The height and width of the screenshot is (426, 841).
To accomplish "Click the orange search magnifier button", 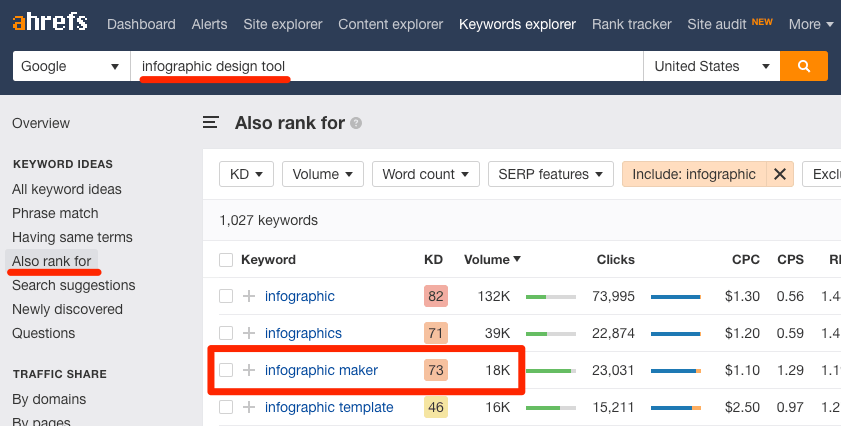I will [804, 66].
